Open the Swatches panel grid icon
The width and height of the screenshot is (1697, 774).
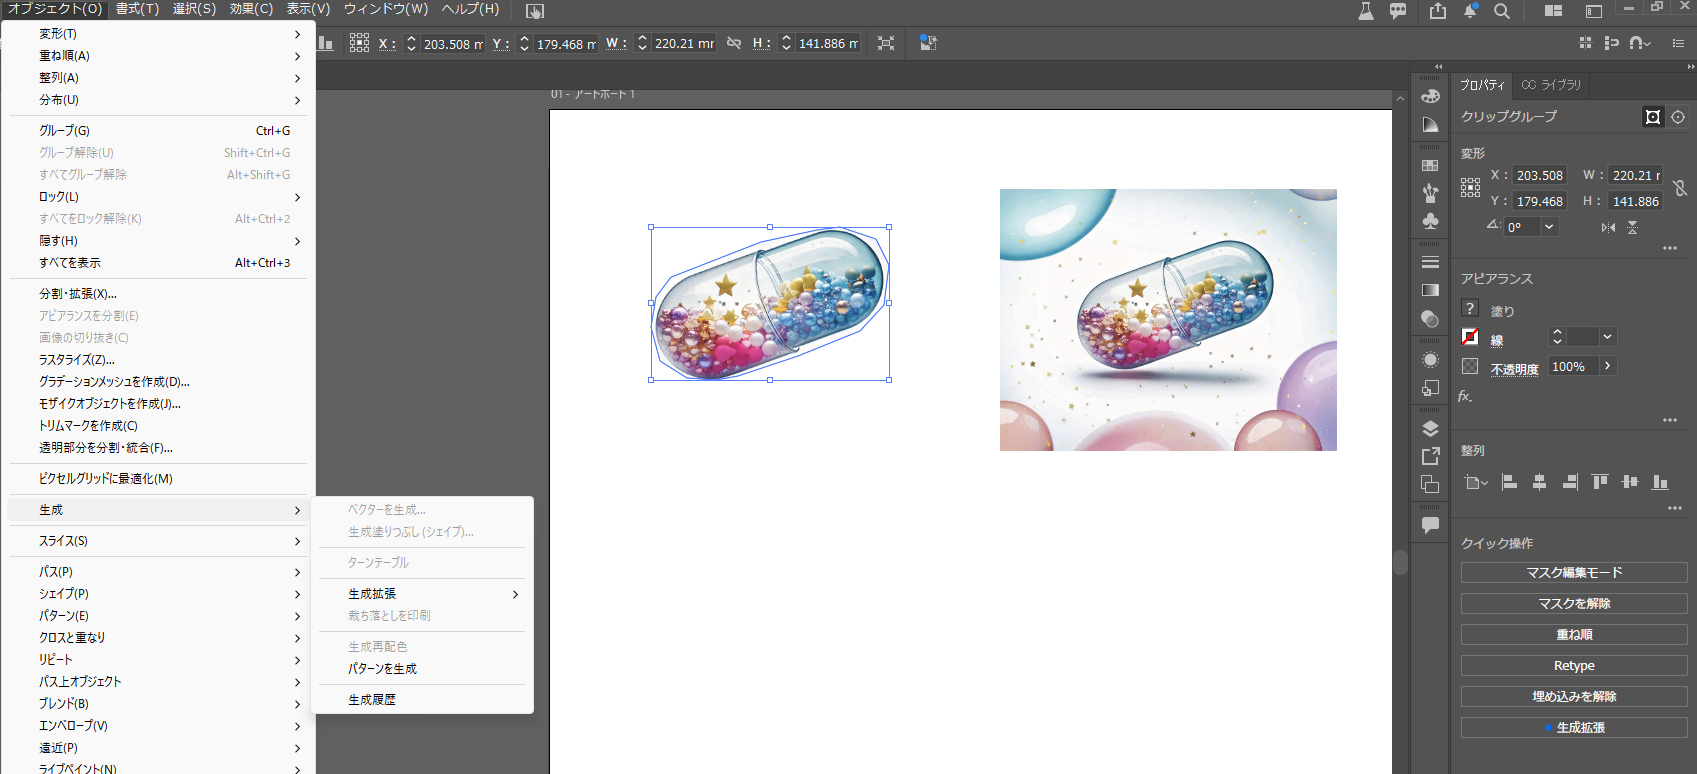coord(1430,165)
